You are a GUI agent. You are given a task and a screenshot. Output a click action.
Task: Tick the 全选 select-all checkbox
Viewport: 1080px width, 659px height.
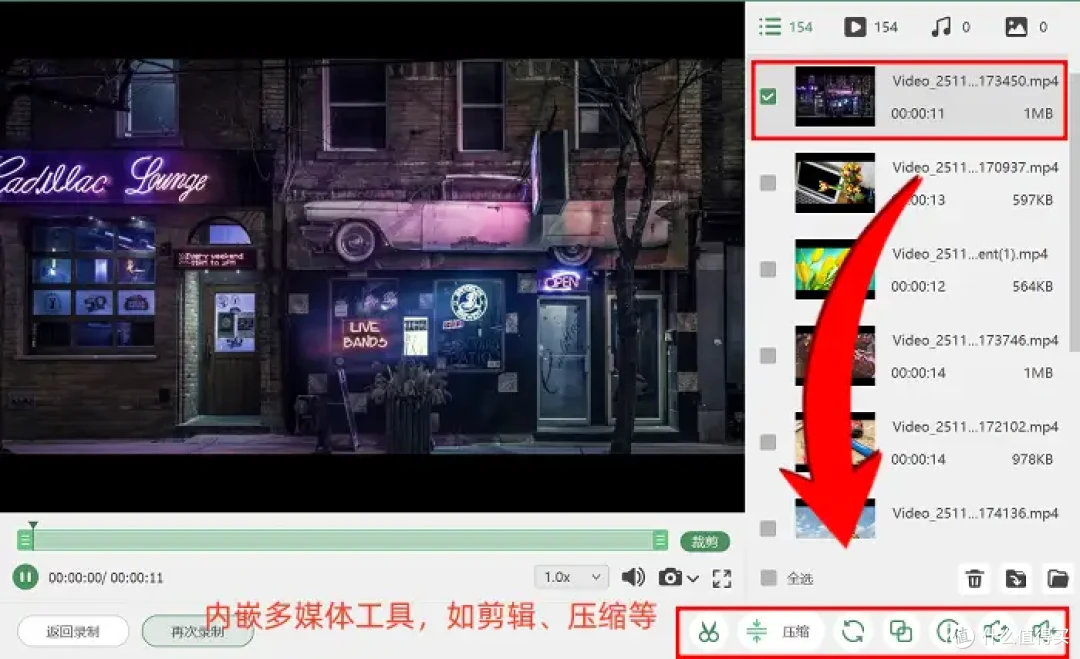[769, 578]
